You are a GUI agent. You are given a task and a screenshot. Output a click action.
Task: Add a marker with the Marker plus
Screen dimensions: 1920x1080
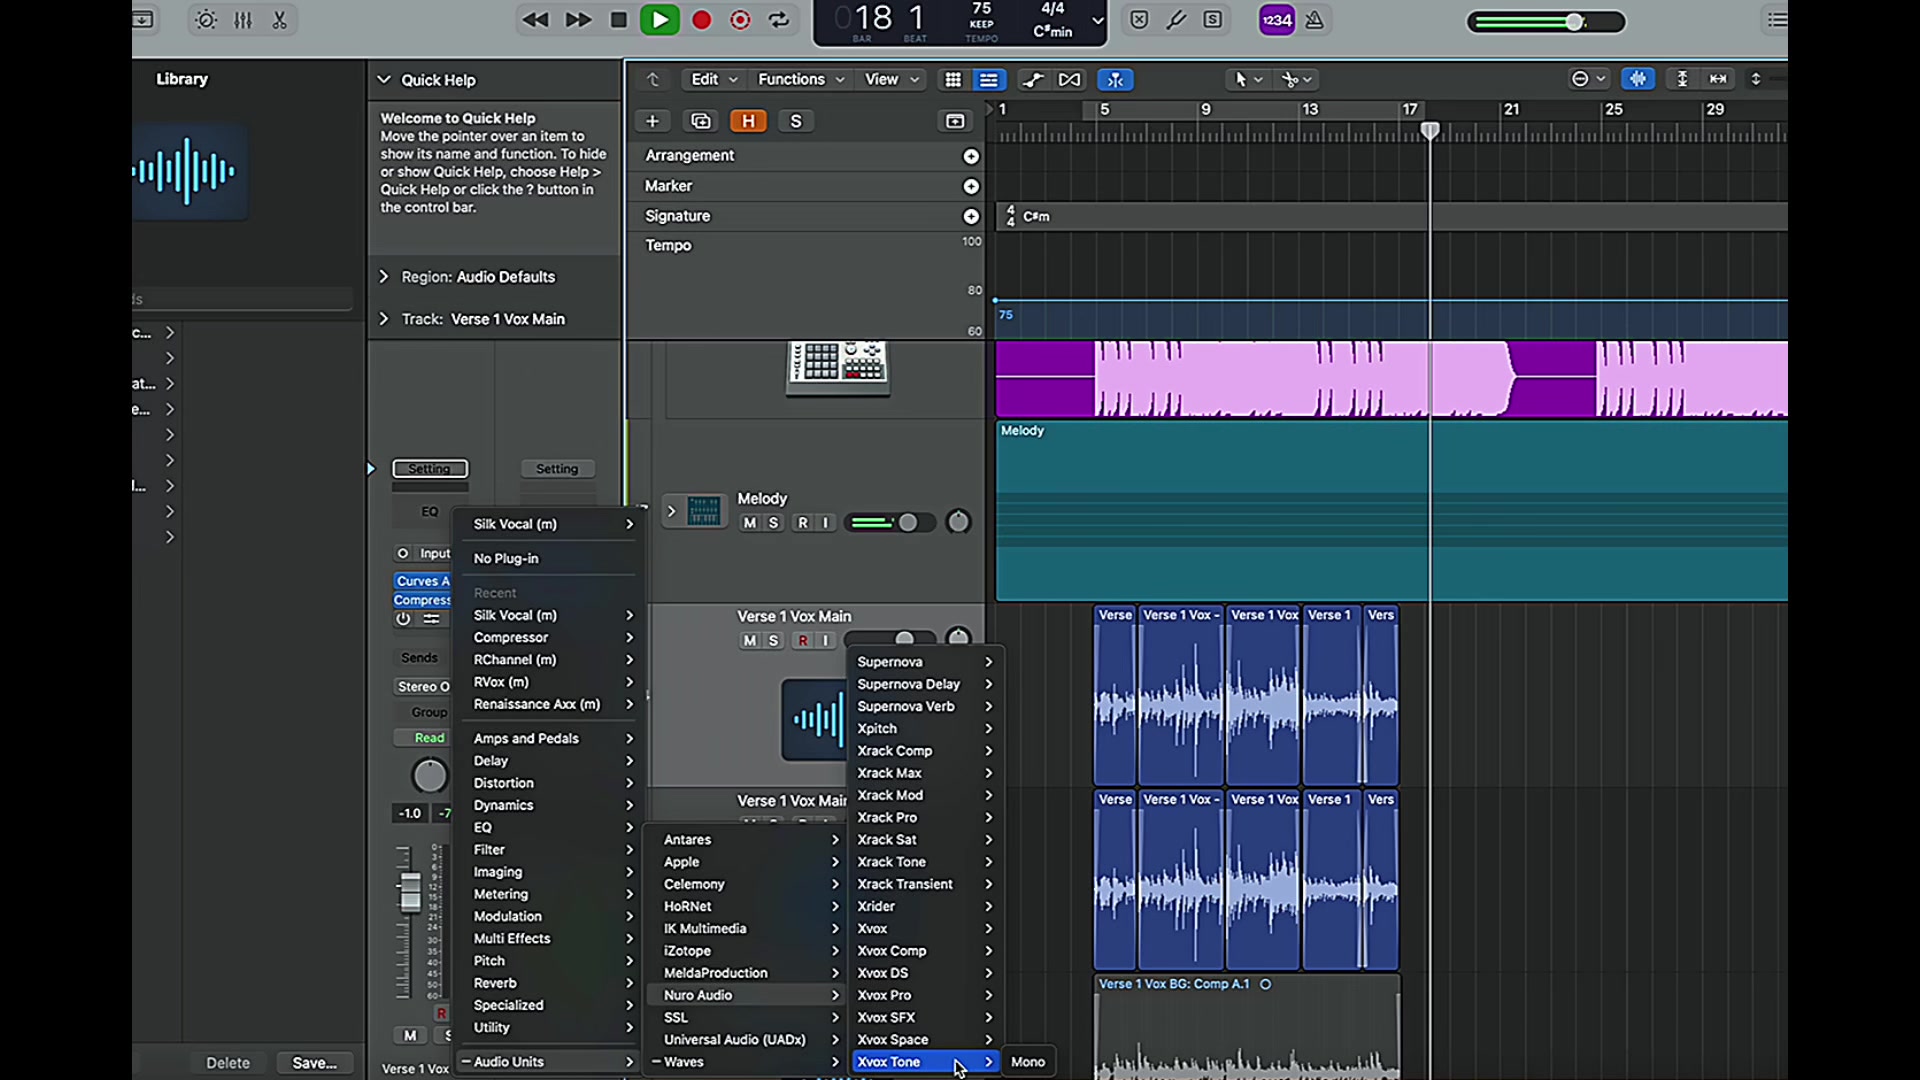[x=970, y=186]
